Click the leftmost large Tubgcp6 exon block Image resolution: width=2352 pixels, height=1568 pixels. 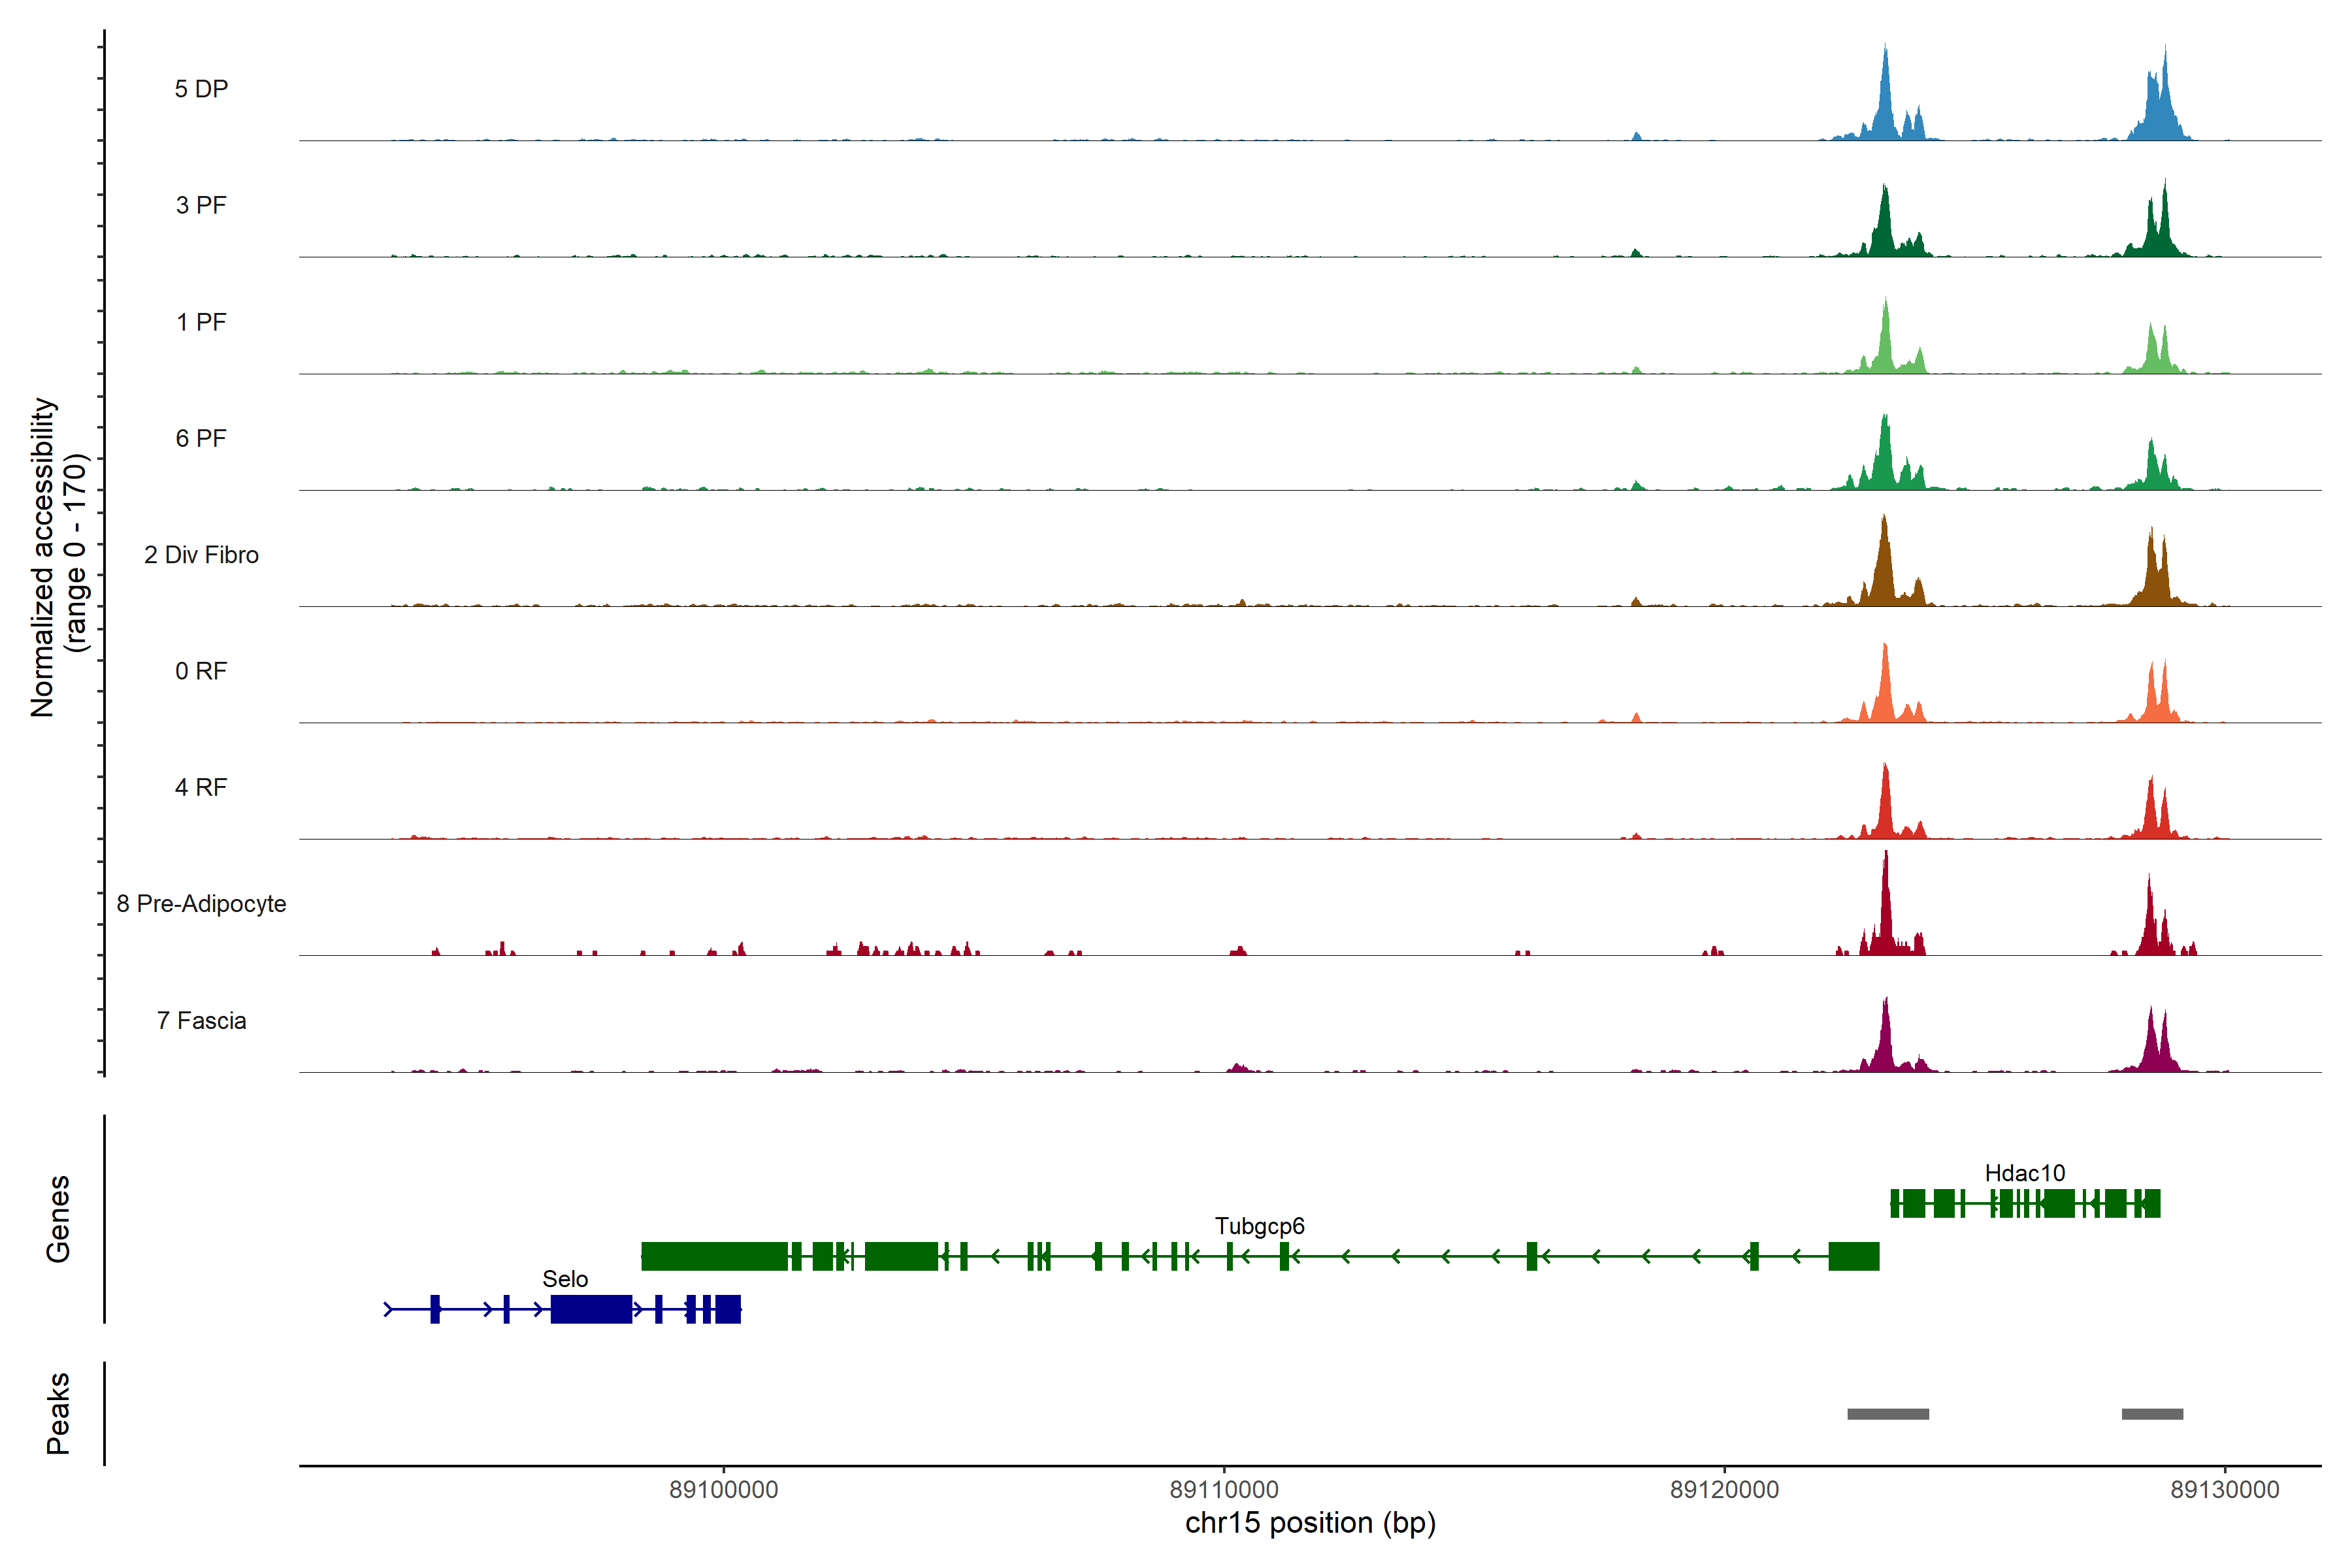714,1256
